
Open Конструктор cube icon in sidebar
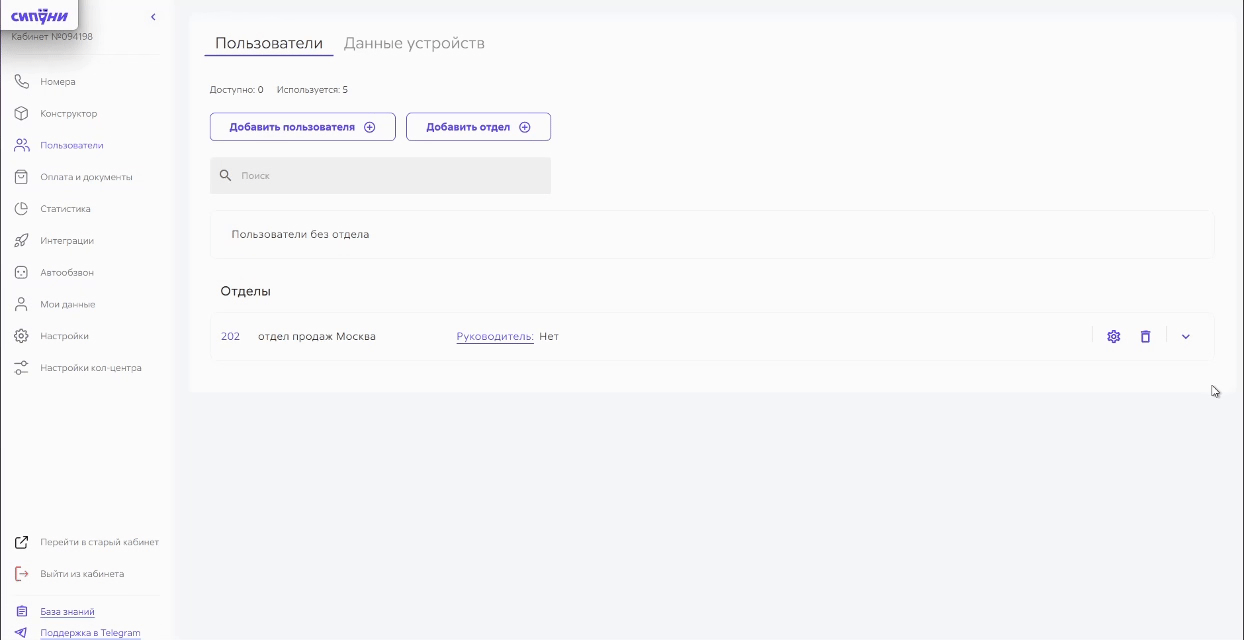point(21,114)
